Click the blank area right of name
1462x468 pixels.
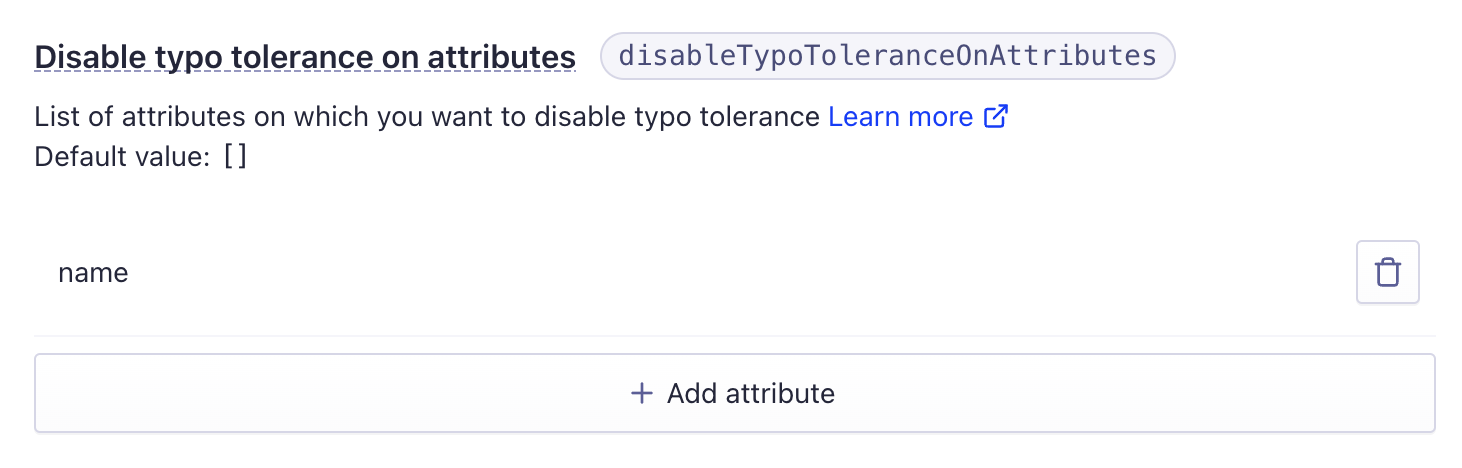pos(740,273)
